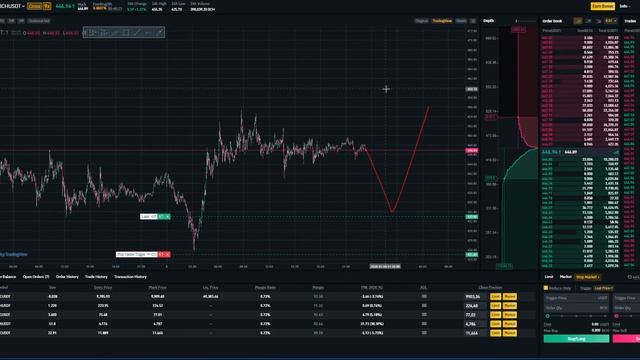Click the Cross margin mode button
Image resolution: width=640 pixels, height=360 pixels.
point(34,6)
